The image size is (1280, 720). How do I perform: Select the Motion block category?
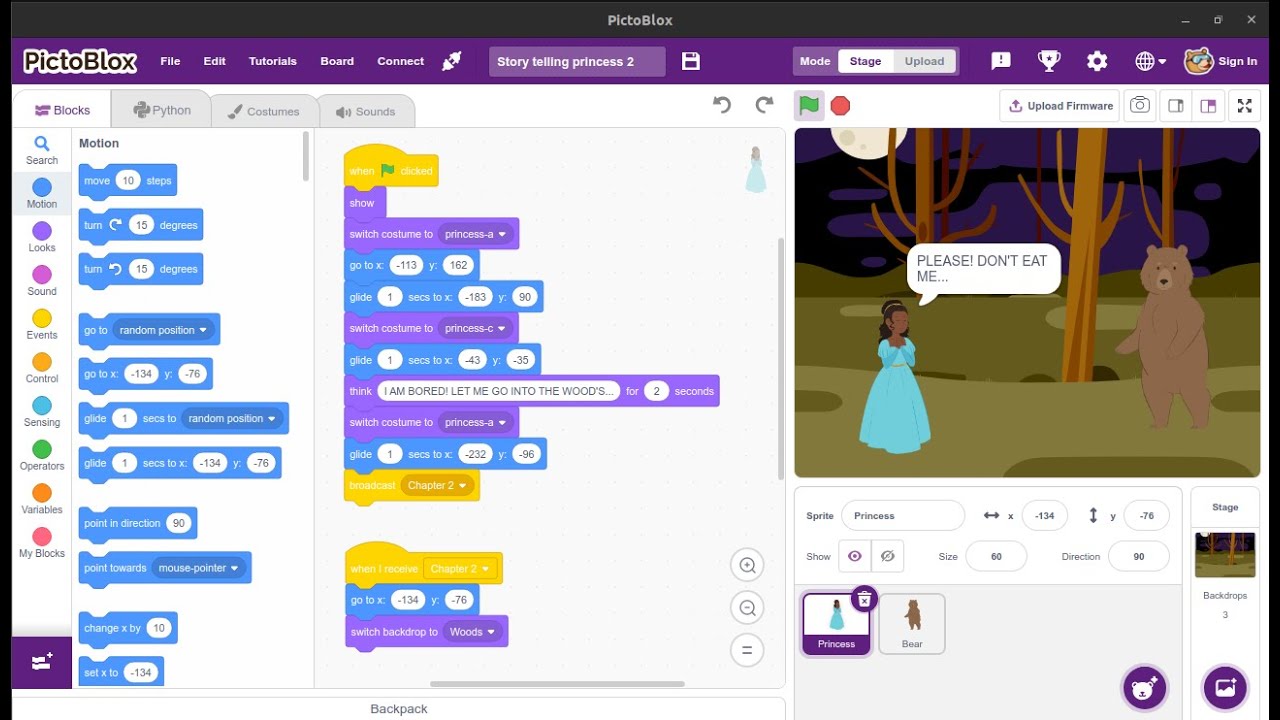tap(42, 194)
